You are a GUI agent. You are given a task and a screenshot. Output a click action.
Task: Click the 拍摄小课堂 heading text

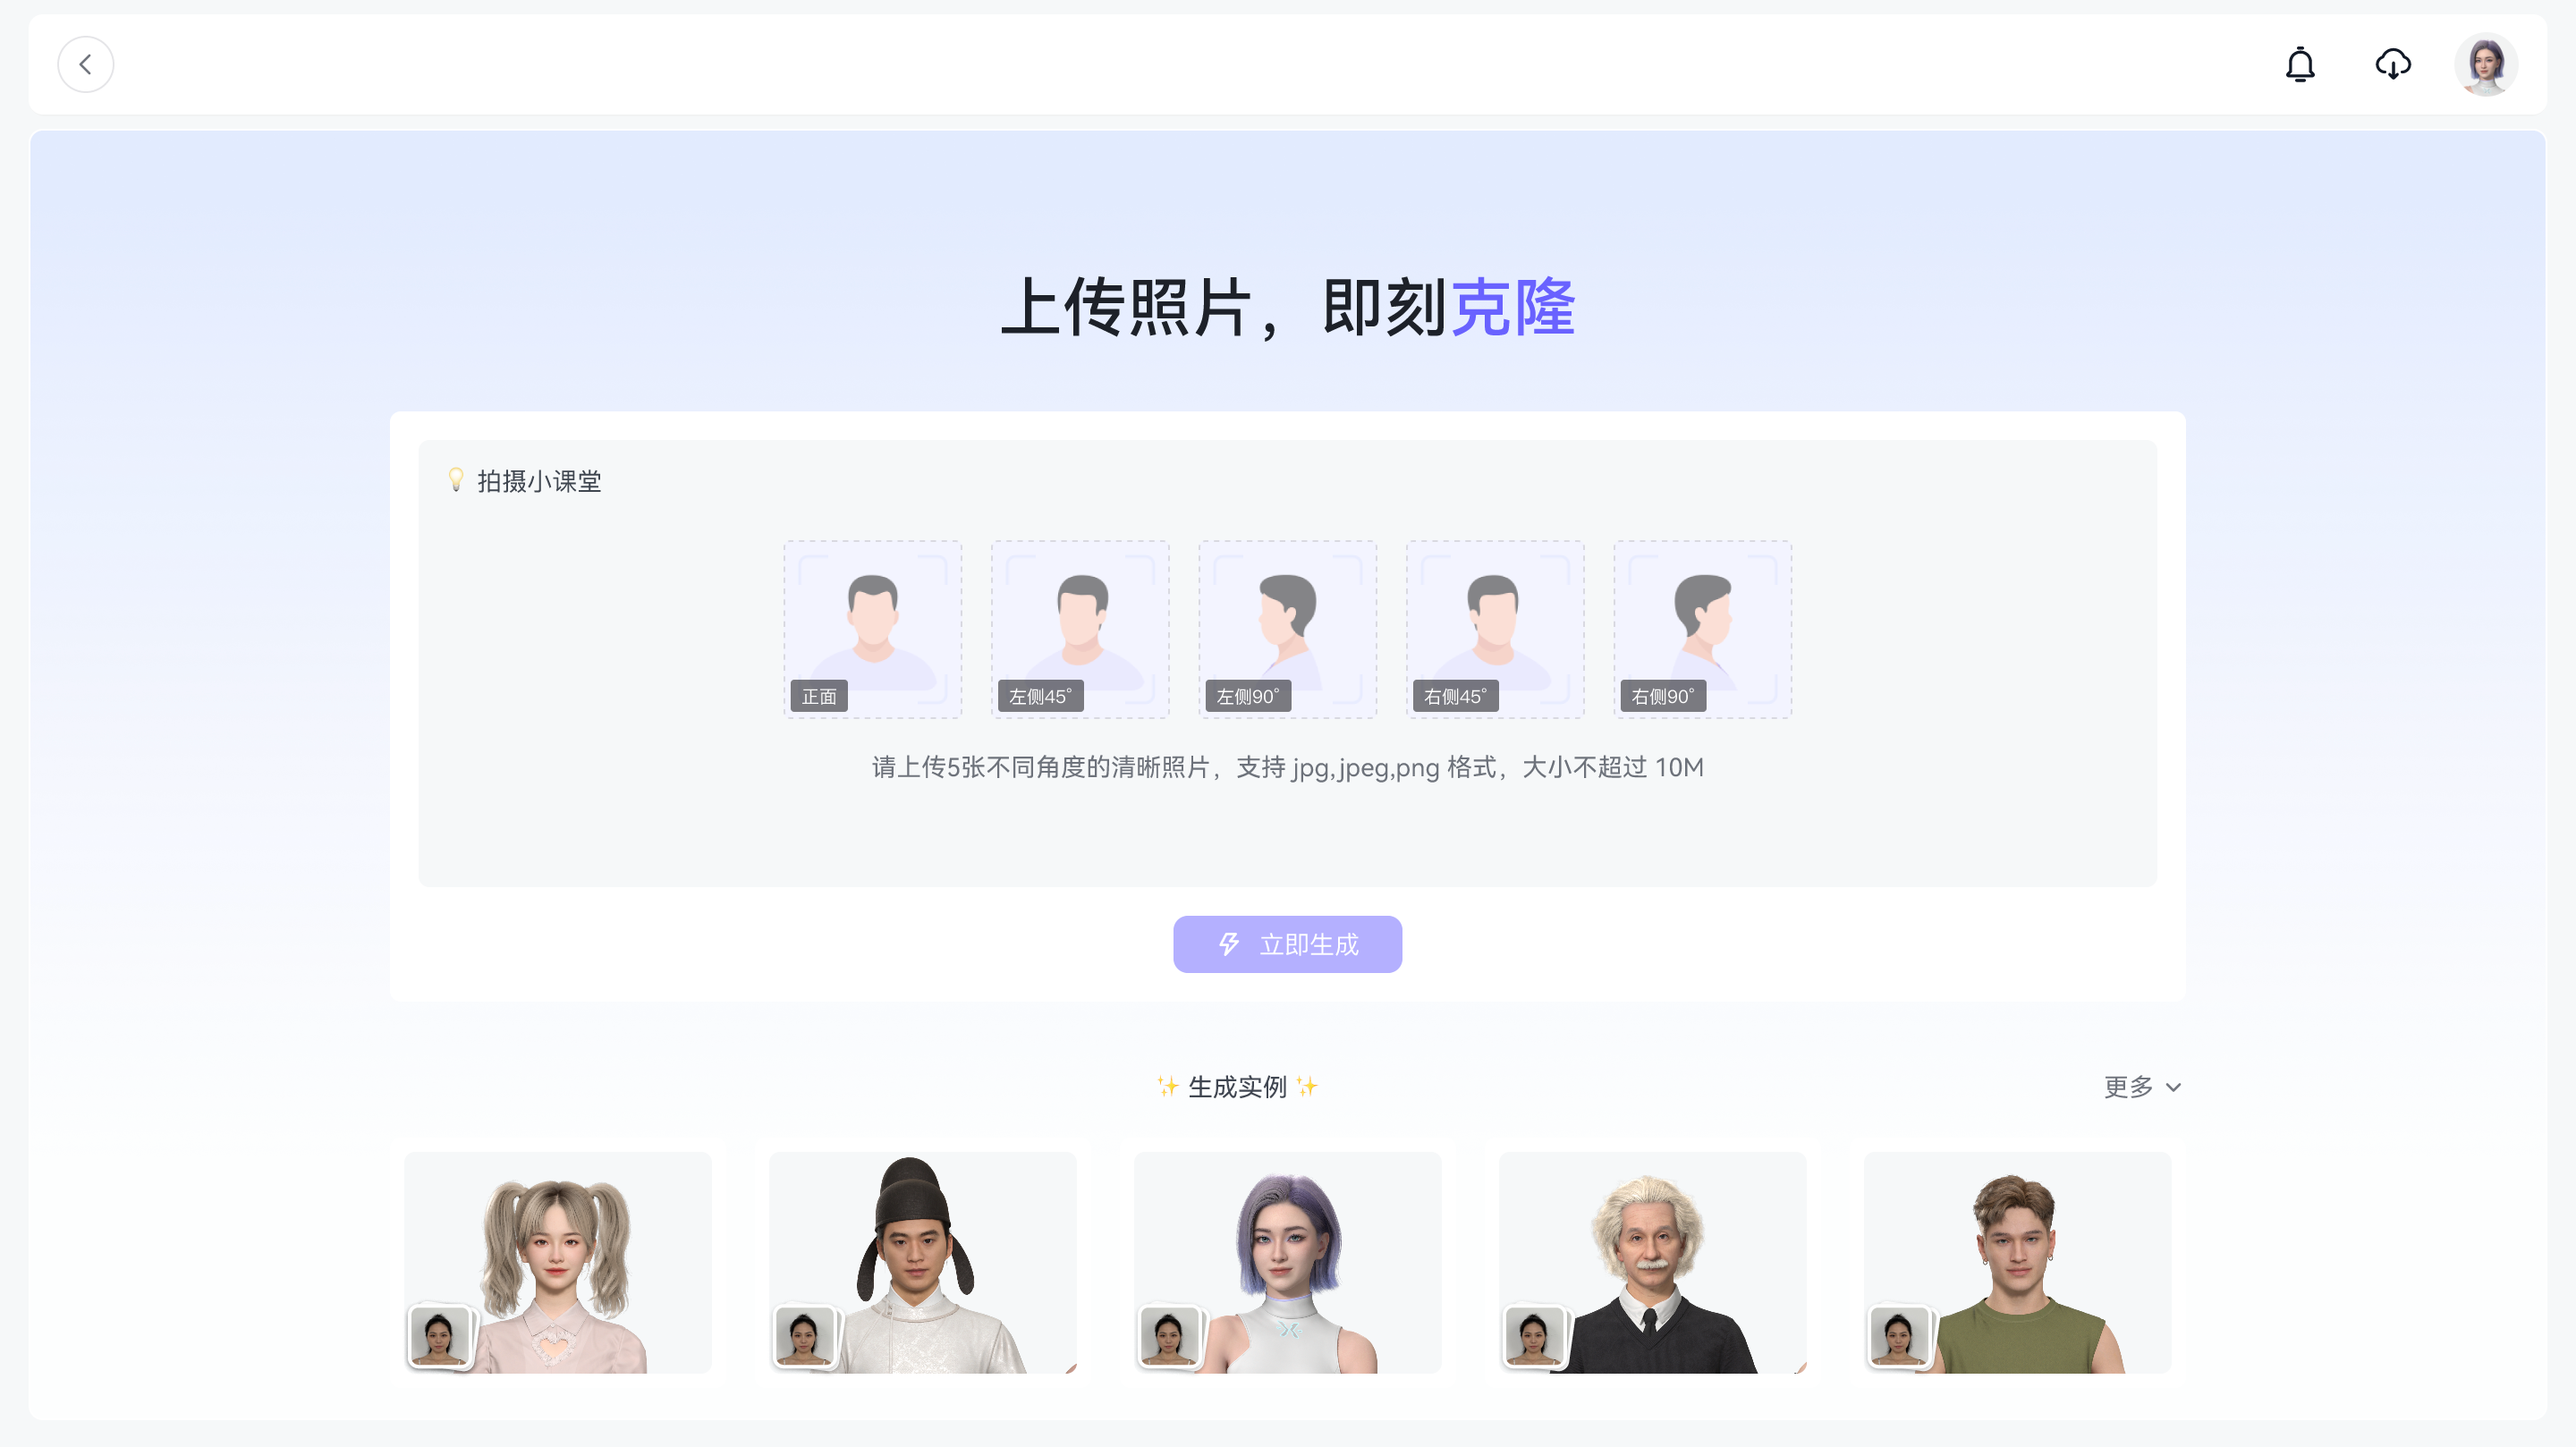coord(539,482)
